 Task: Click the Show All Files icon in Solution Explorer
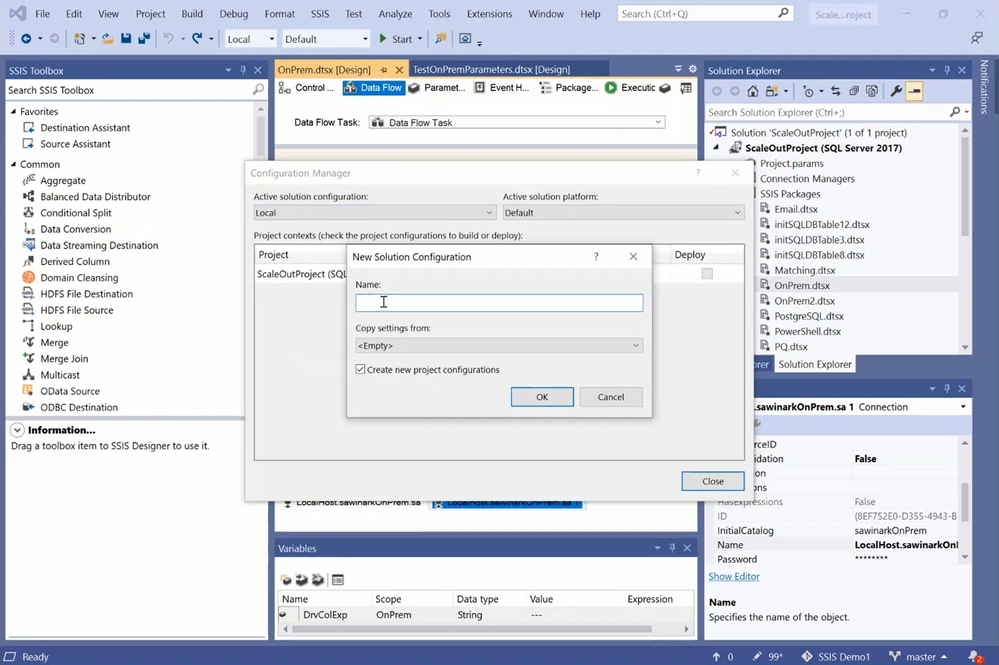tap(872, 91)
